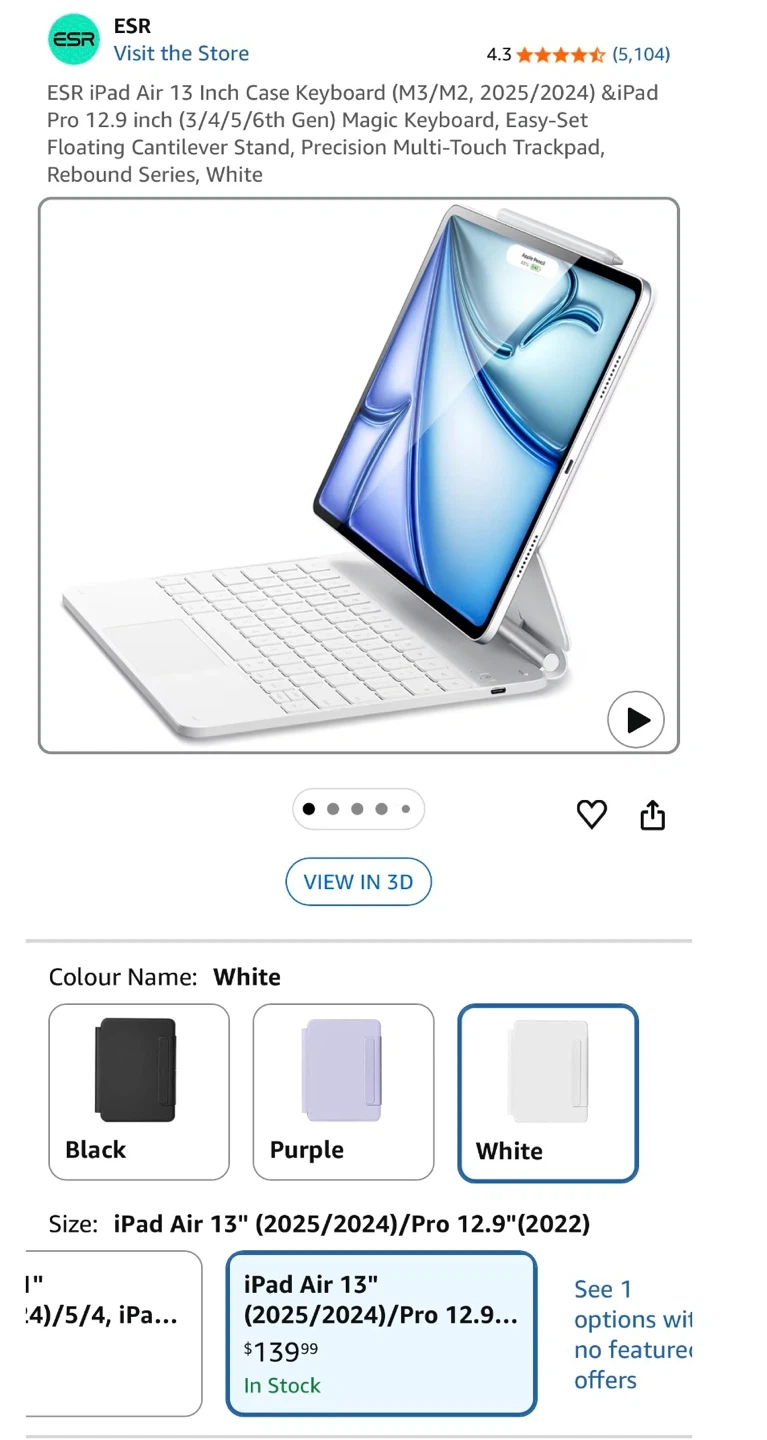This screenshot has width=767, height=1440.
Task: Tap the 4.3 rating score text
Action: point(498,54)
